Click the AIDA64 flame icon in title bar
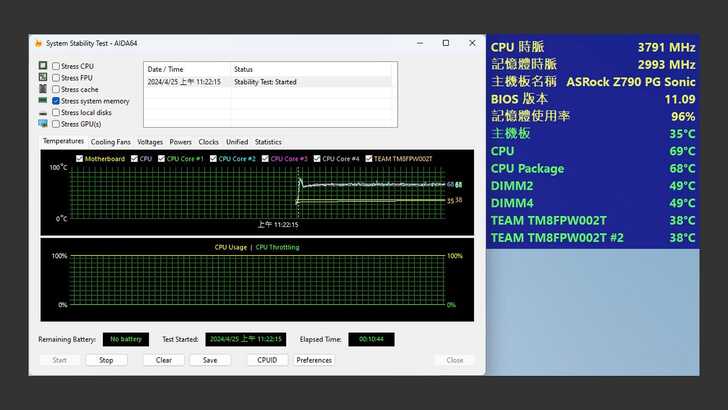 click(x=38, y=43)
